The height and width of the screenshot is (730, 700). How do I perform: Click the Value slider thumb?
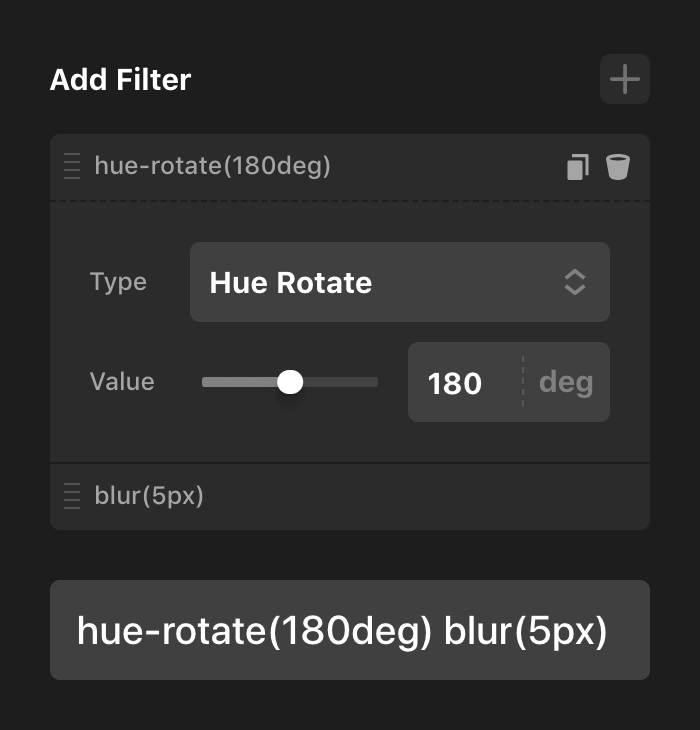click(x=290, y=382)
